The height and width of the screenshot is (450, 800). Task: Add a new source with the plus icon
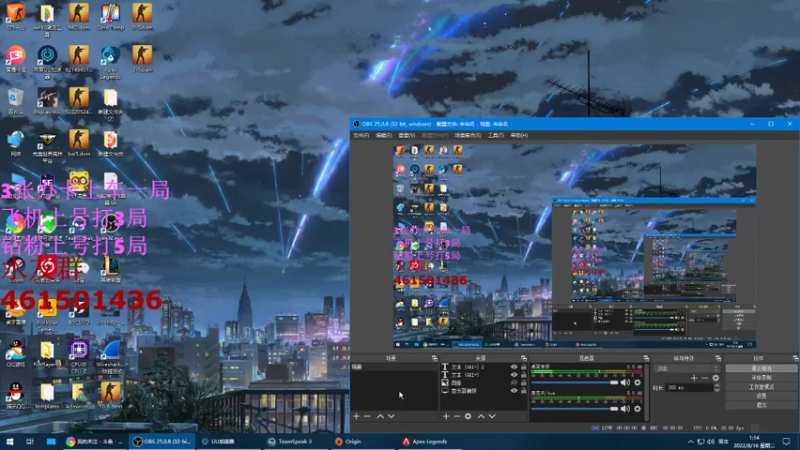coord(446,416)
